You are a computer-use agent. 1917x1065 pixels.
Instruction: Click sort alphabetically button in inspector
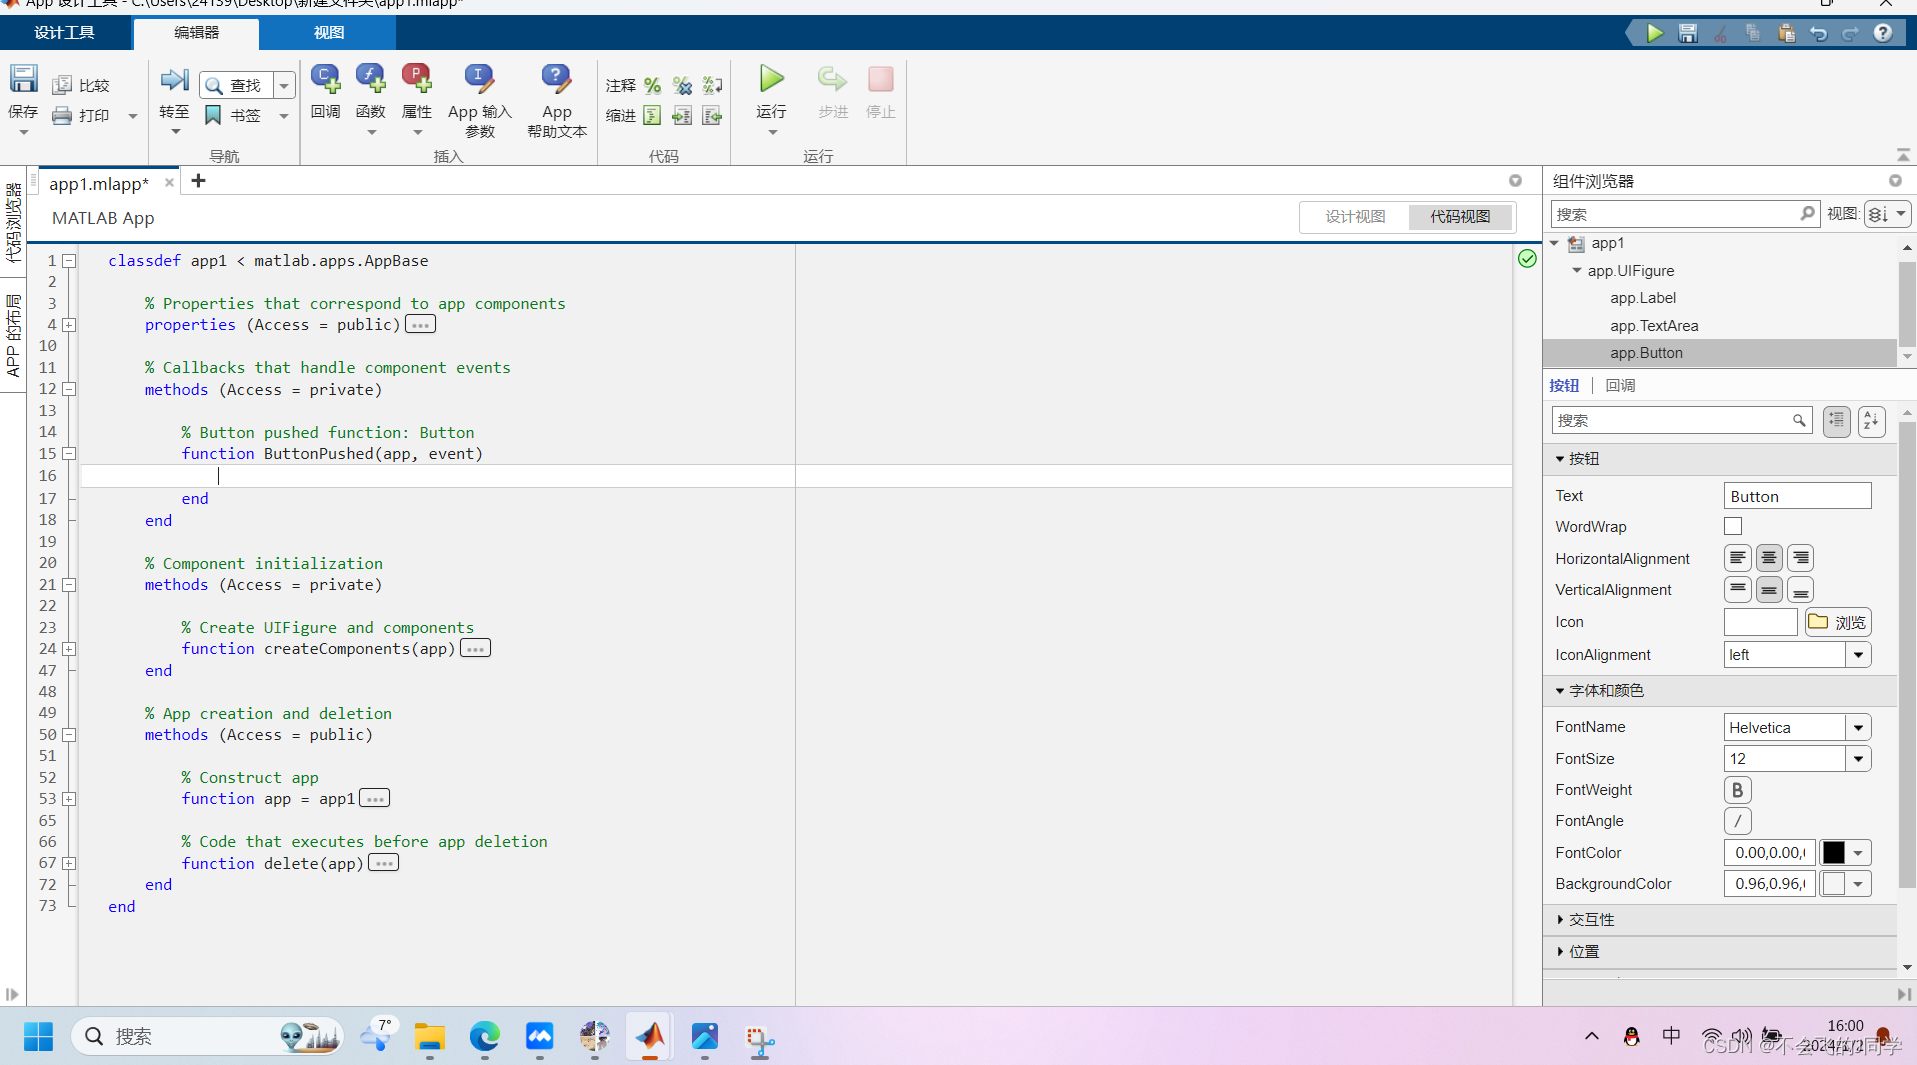coord(1871,421)
